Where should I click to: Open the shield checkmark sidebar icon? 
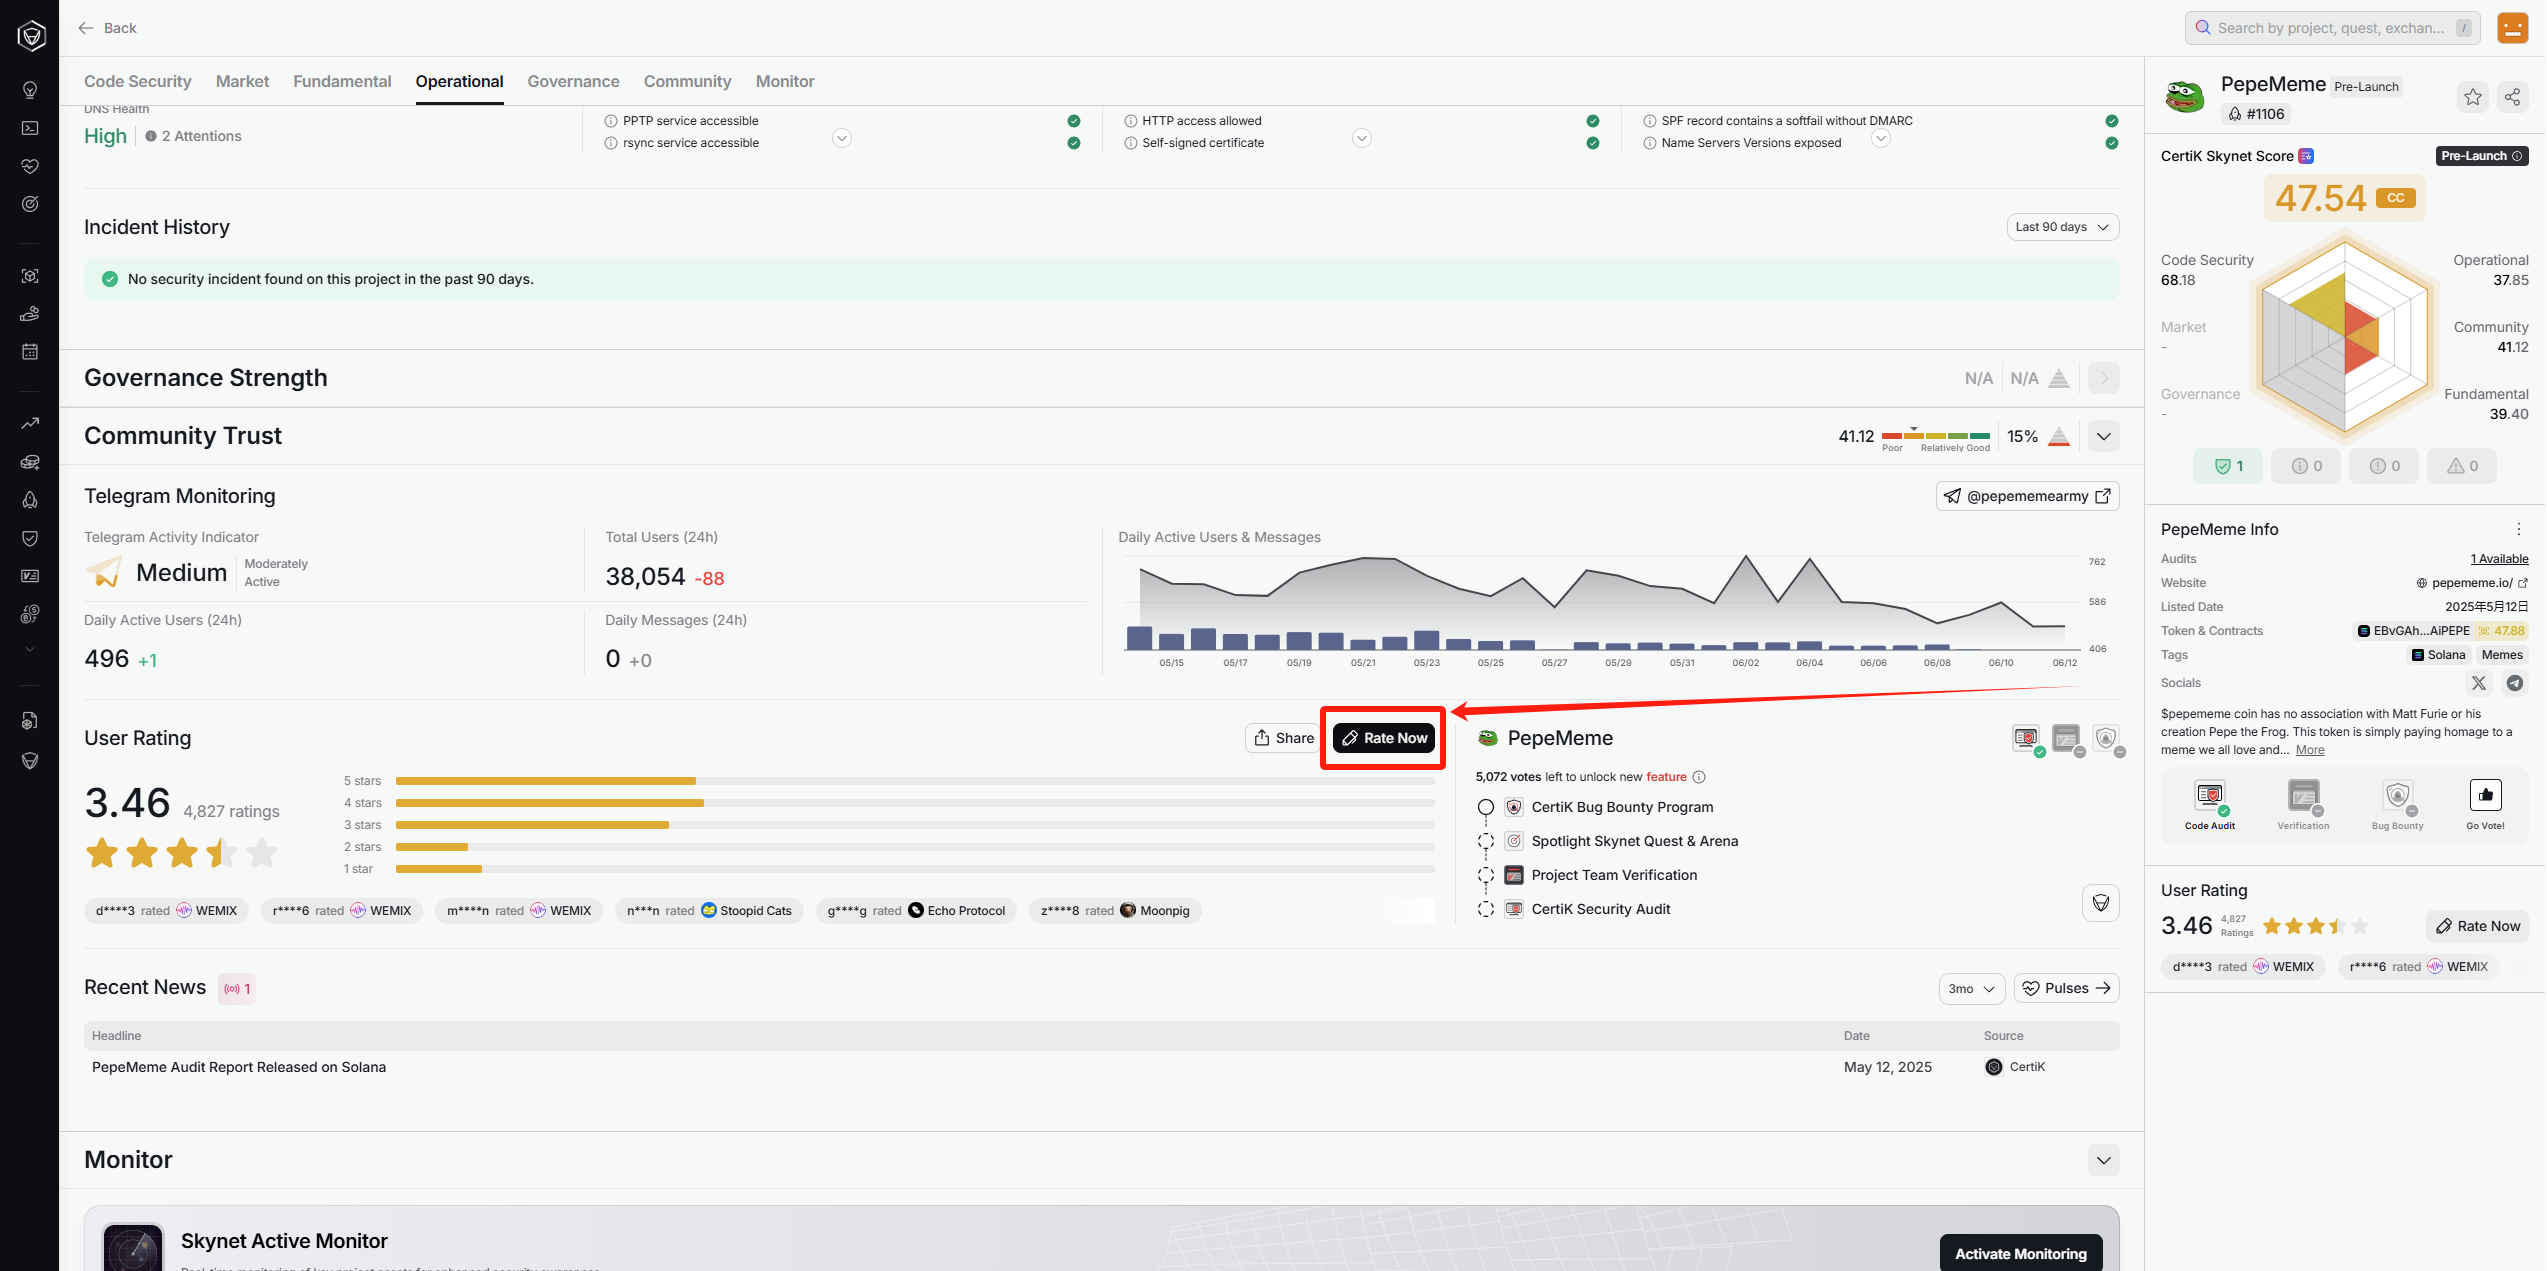click(x=30, y=538)
